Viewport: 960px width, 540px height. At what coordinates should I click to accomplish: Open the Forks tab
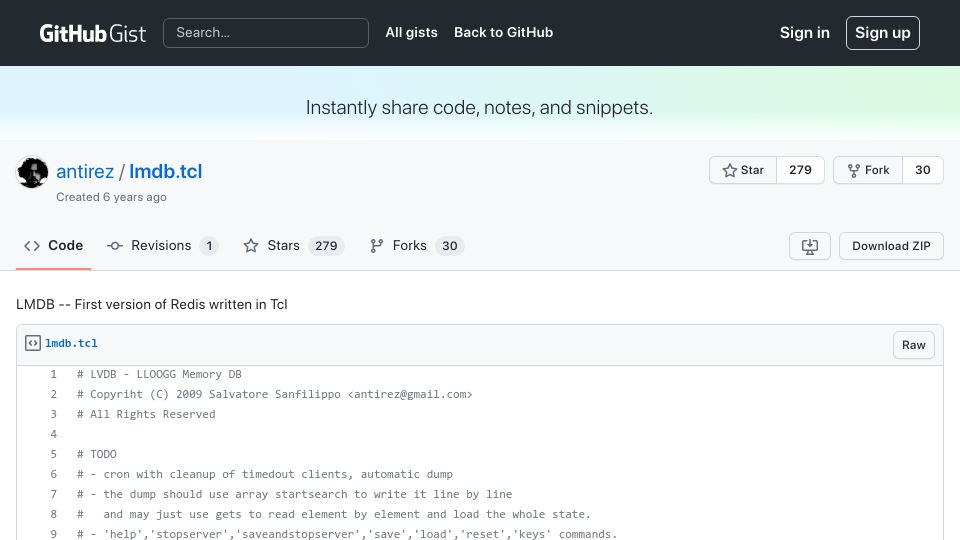pos(416,246)
